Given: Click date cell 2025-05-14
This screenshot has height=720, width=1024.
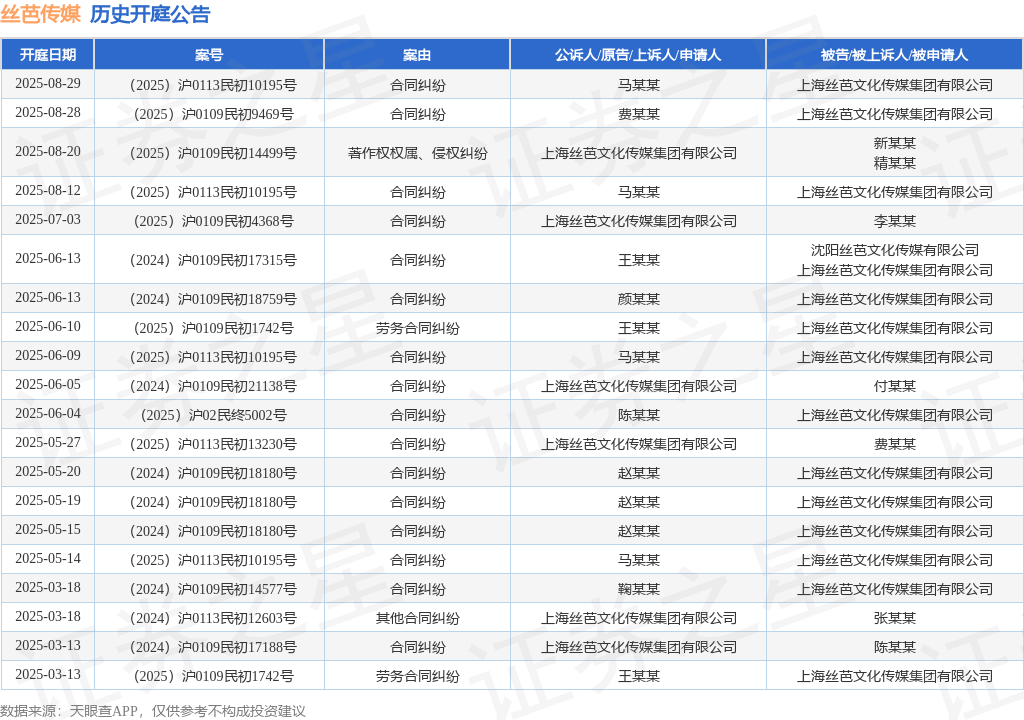Looking at the screenshot, I should point(48,559).
